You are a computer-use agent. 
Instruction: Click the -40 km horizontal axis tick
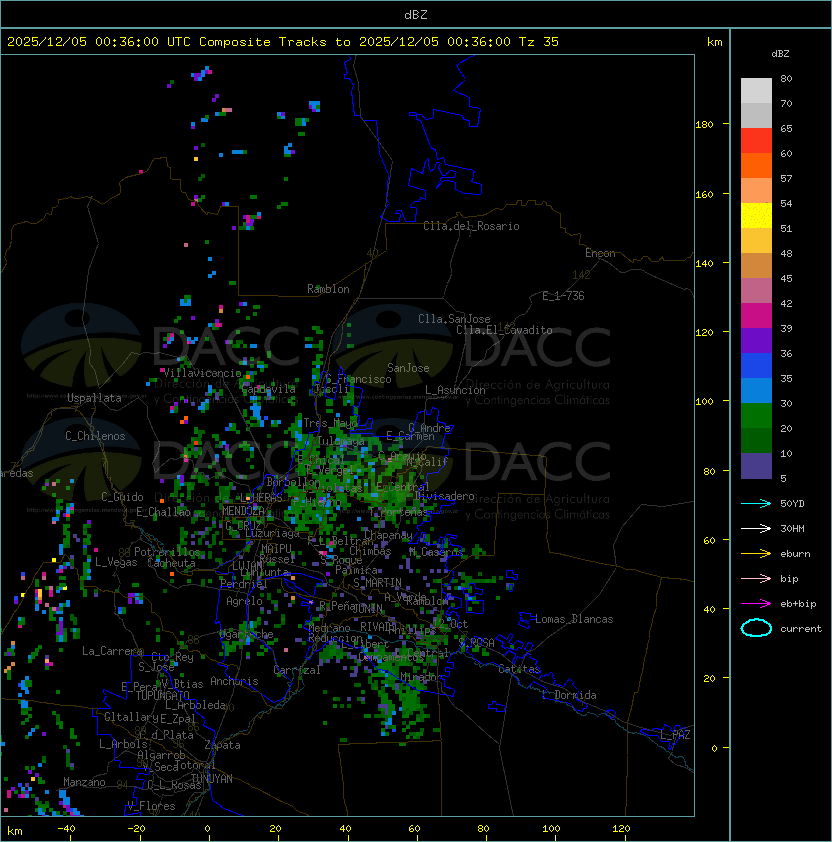[66, 829]
